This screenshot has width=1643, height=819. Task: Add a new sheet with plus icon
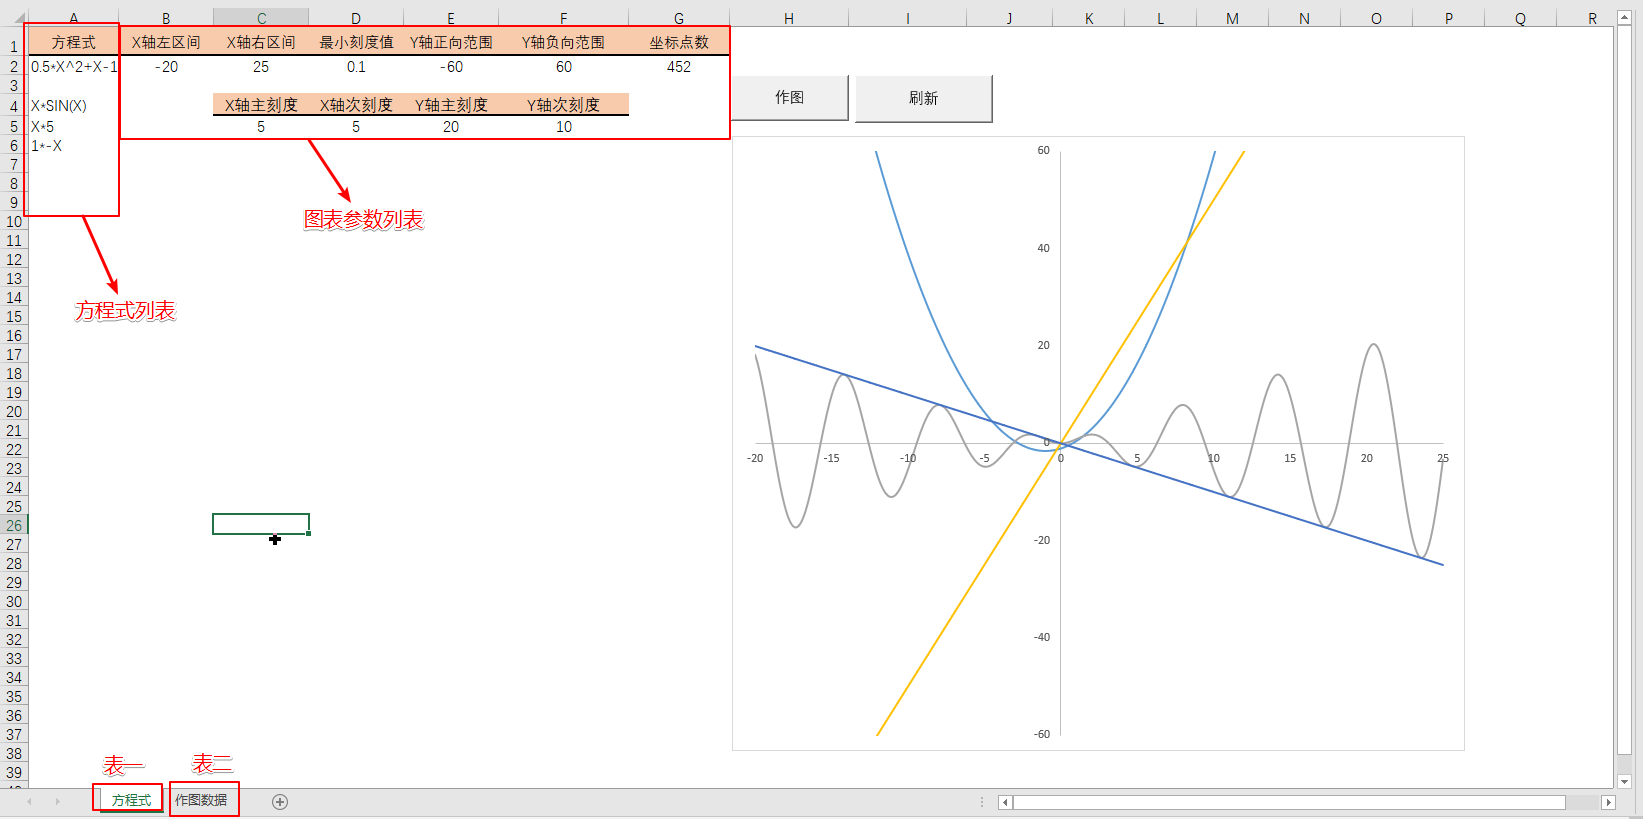click(280, 802)
